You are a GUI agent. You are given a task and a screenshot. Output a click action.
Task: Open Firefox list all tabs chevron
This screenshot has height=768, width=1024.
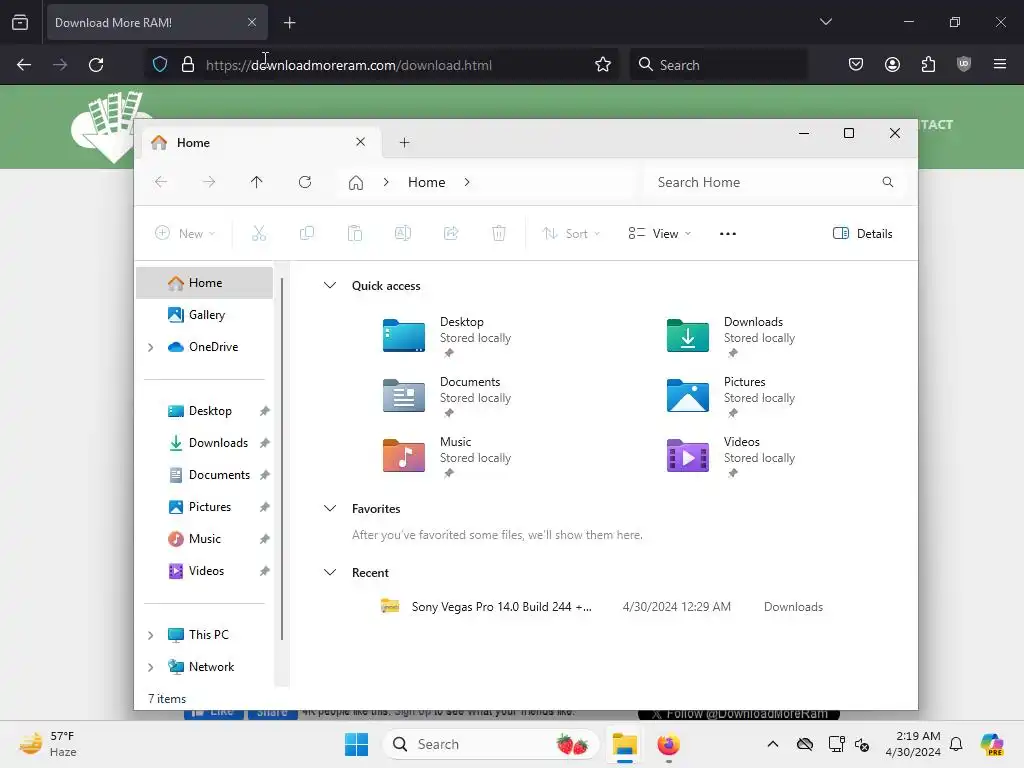click(825, 22)
